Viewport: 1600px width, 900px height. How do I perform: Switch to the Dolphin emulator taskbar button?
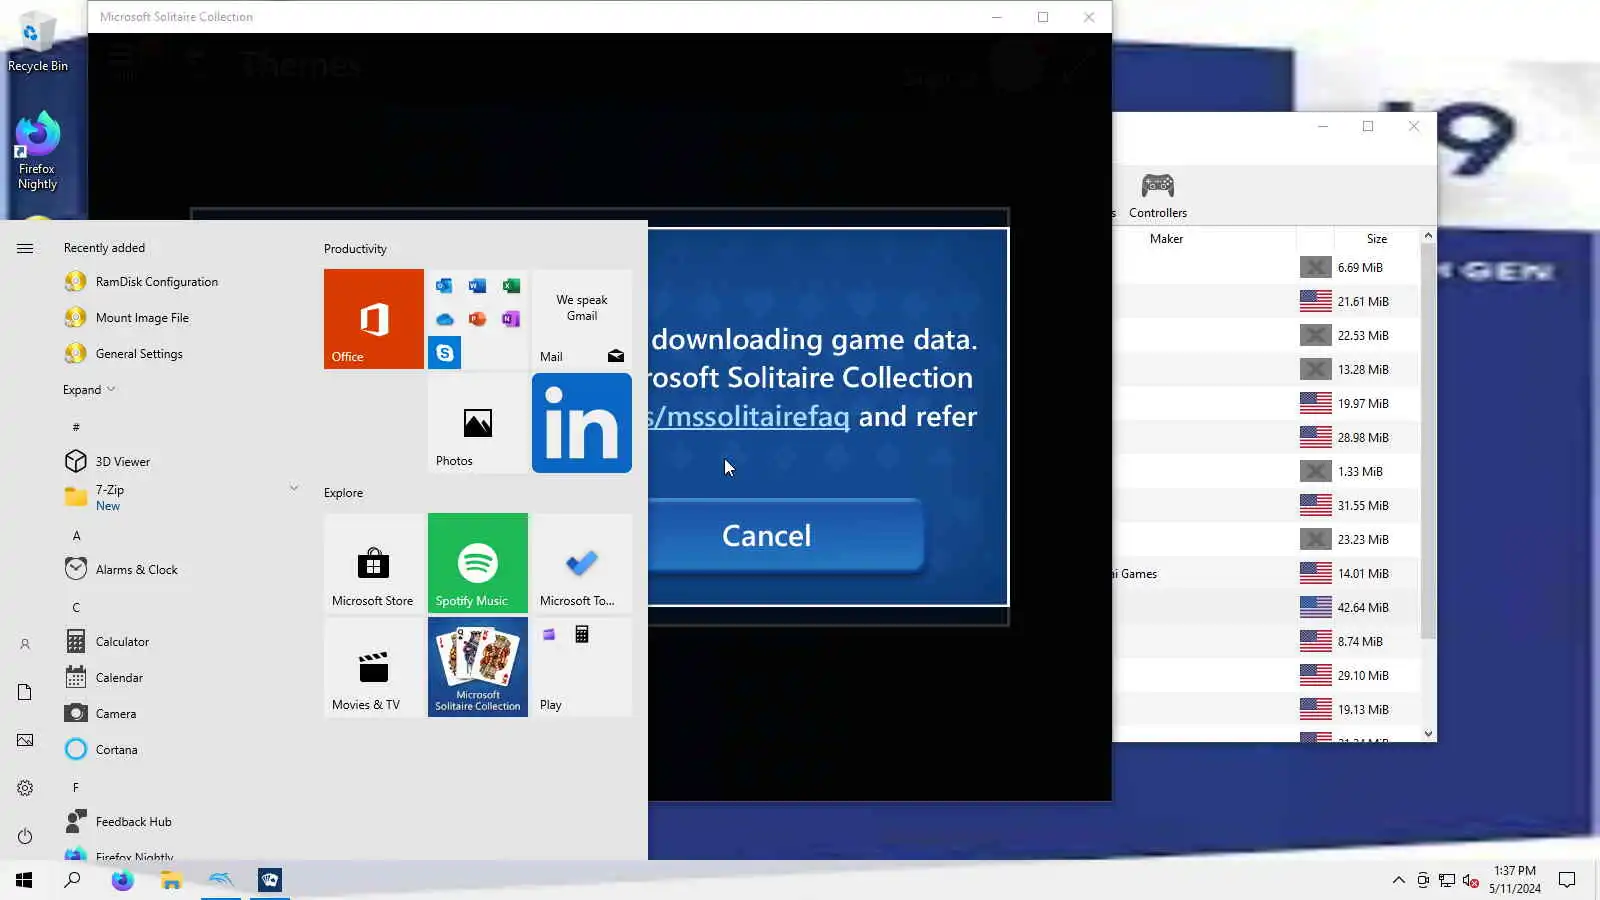(x=221, y=880)
